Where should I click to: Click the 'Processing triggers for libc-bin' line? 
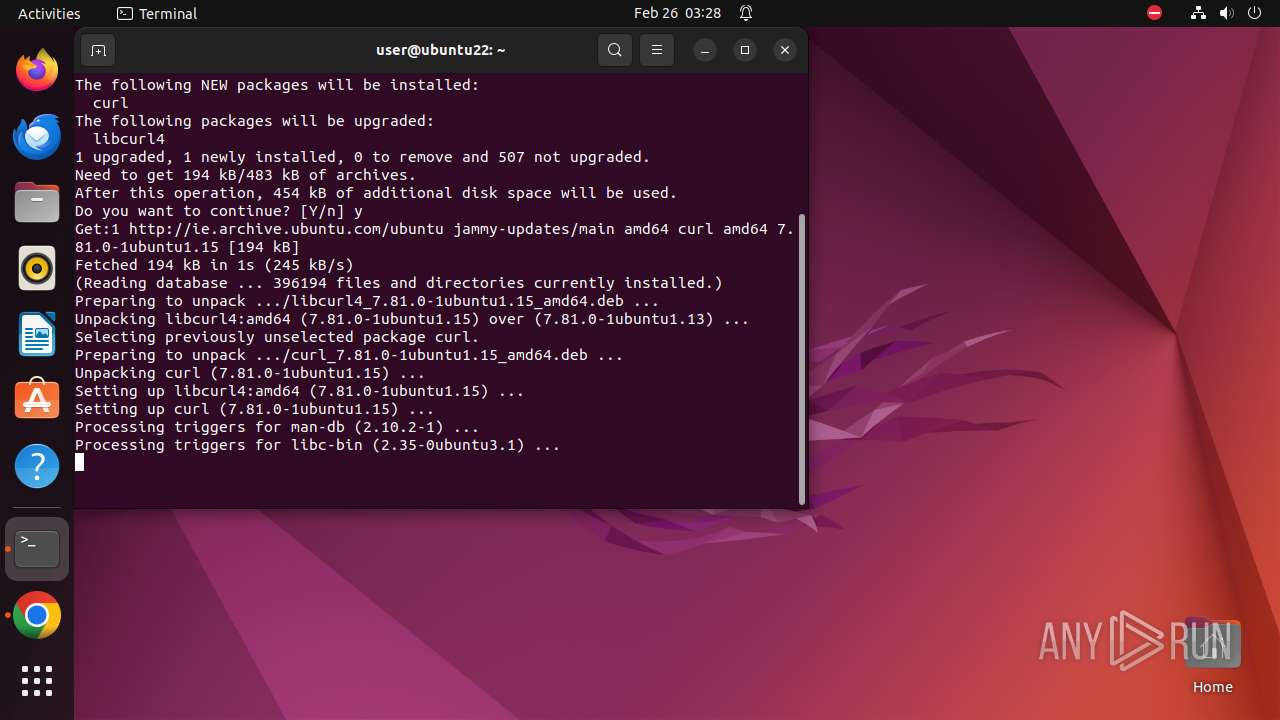[x=317, y=445]
